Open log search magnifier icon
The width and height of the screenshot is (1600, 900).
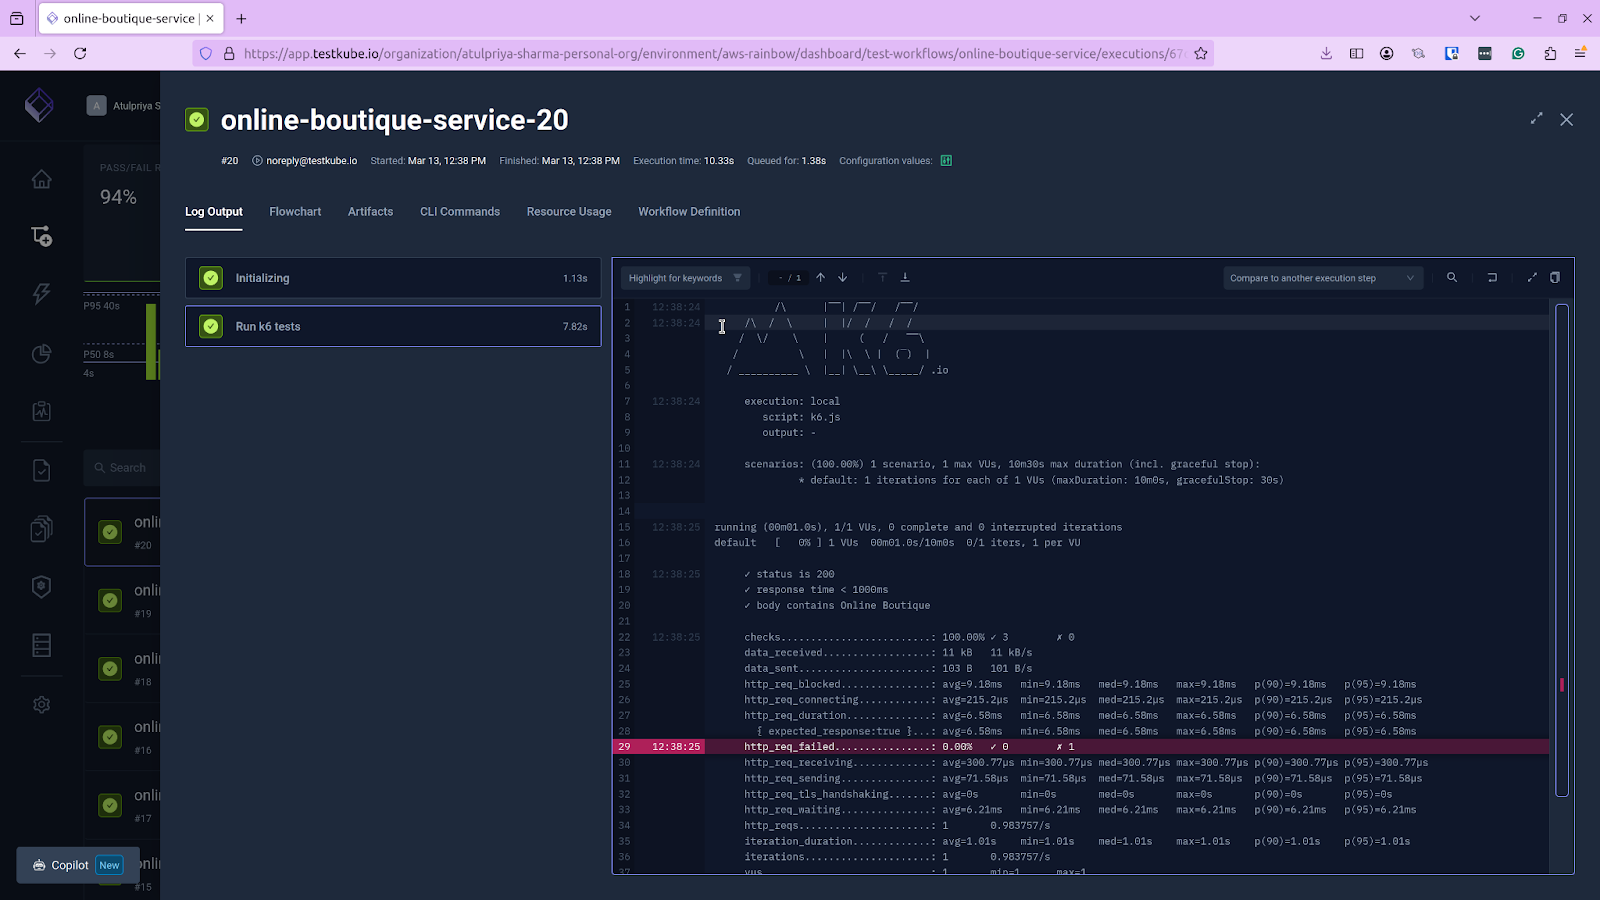coord(1452,277)
